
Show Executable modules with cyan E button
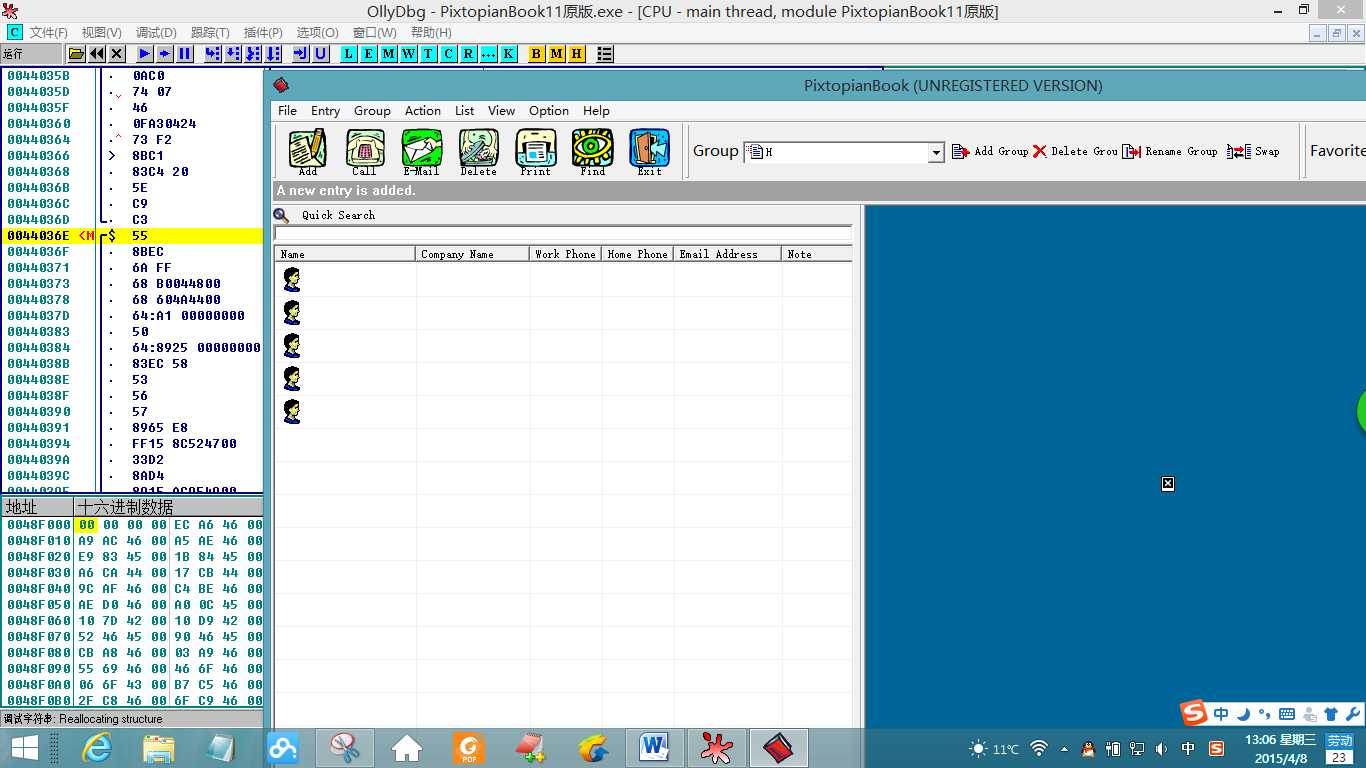(x=369, y=54)
